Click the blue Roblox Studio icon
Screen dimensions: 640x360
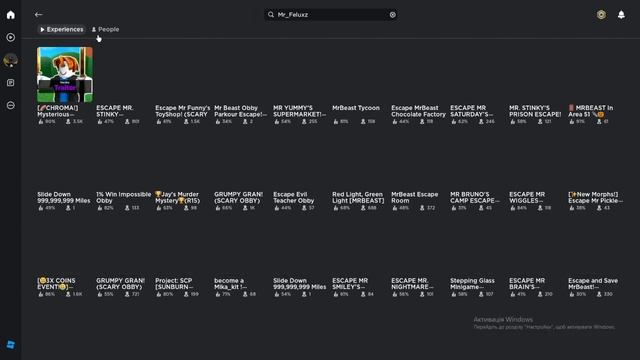point(11,344)
